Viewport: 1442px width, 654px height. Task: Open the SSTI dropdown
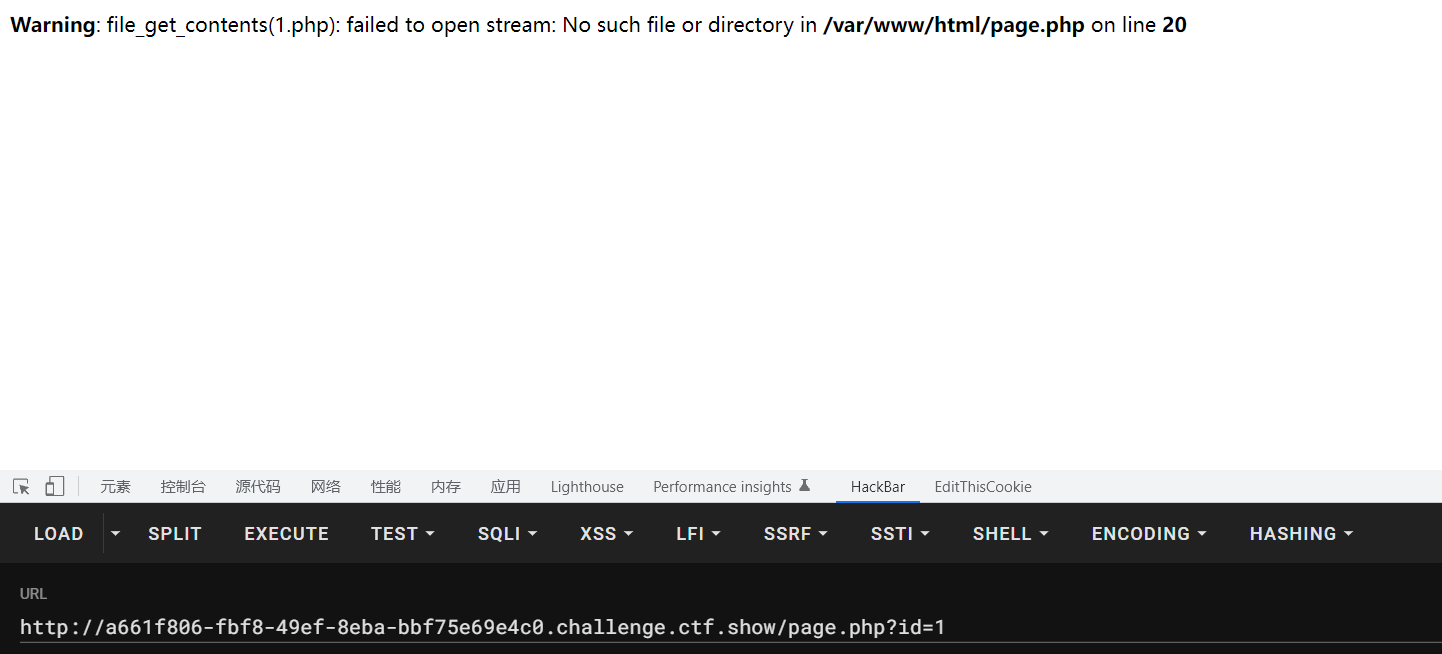[x=900, y=534]
